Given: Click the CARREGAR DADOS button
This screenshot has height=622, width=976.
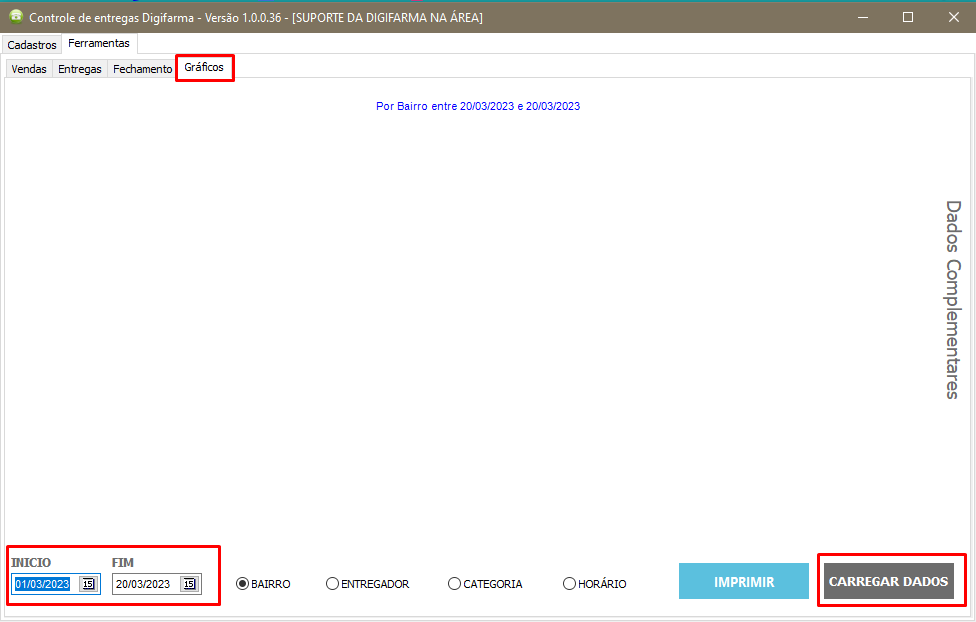Looking at the screenshot, I should [x=888, y=581].
